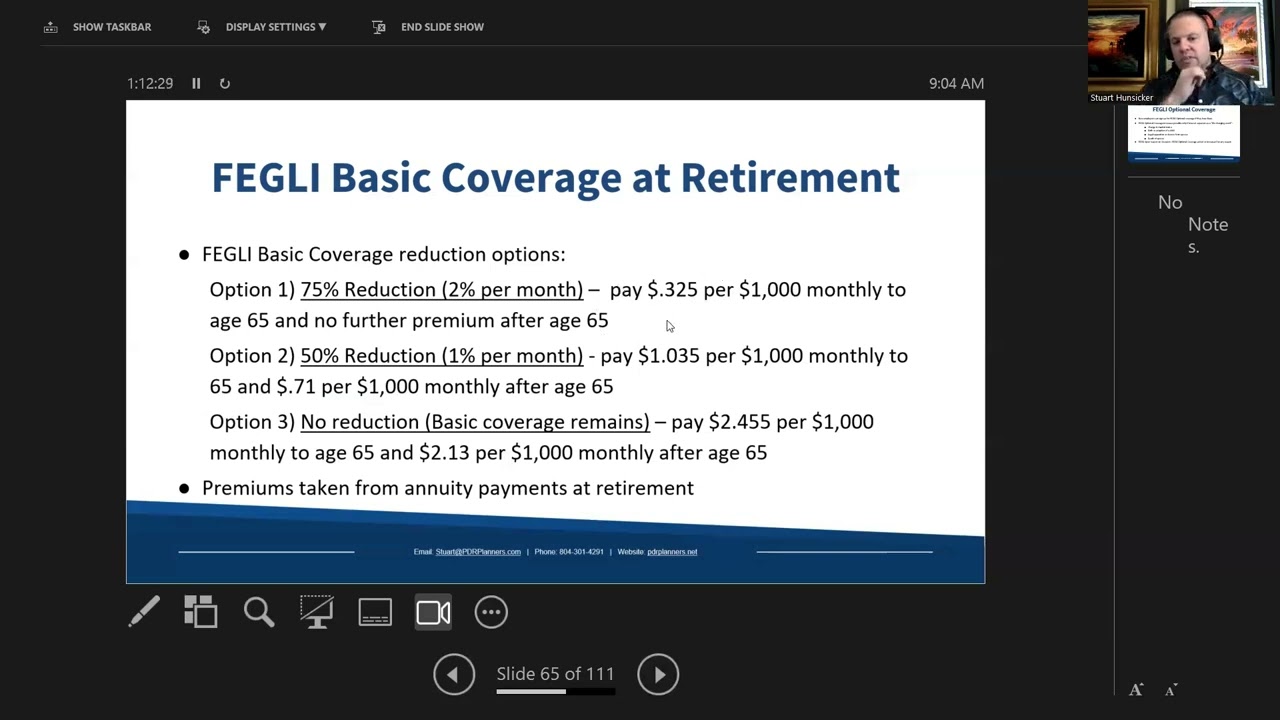Click the Show Taskbar label

112,27
